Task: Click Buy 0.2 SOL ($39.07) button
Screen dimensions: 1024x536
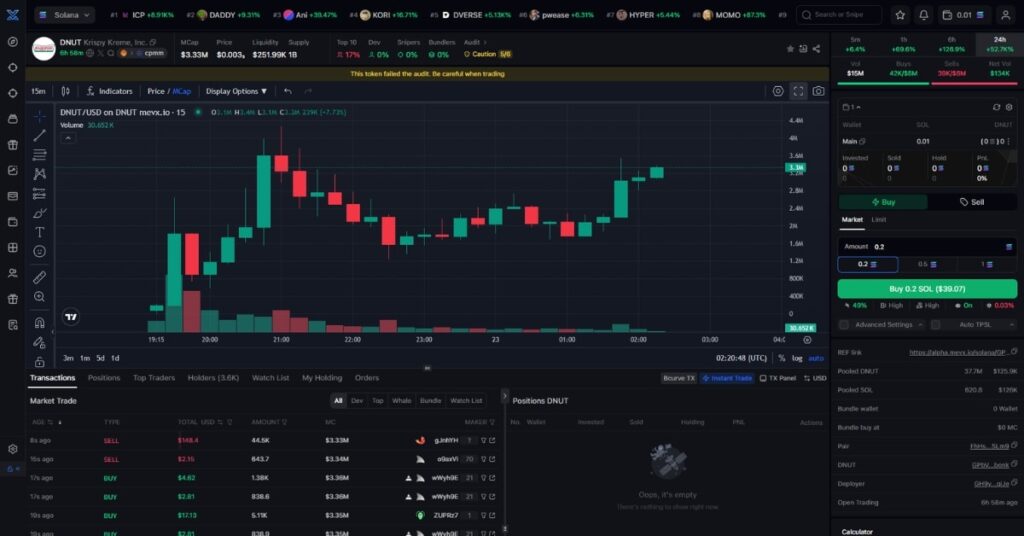Action: pyautogui.click(x=927, y=289)
